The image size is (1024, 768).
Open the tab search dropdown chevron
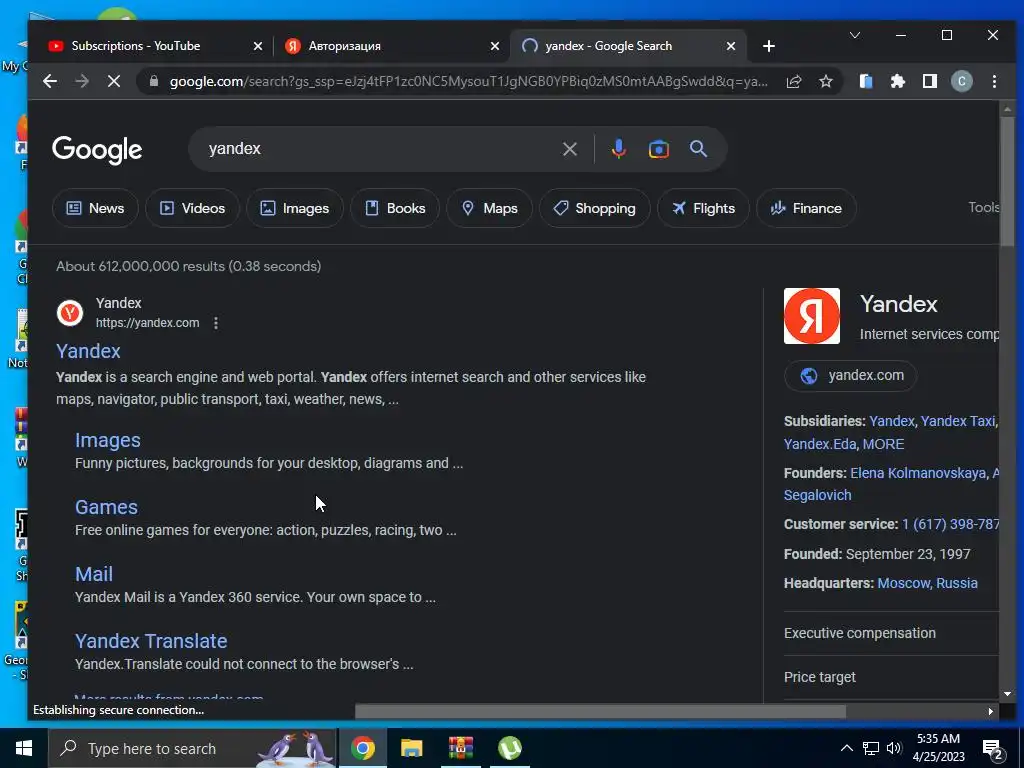pyautogui.click(x=855, y=35)
